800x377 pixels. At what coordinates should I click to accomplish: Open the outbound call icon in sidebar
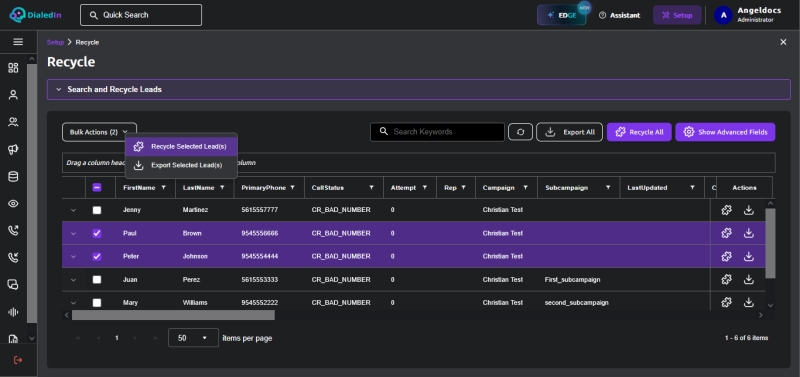tap(13, 231)
